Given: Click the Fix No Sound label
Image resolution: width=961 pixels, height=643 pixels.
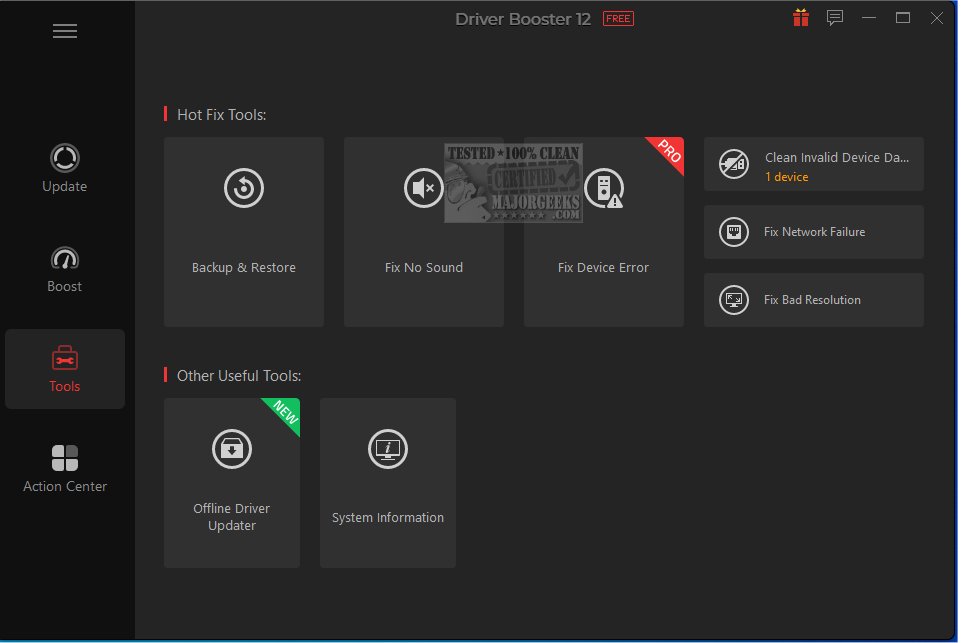Looking at the screenshot, I should click(x=424, y=268).
